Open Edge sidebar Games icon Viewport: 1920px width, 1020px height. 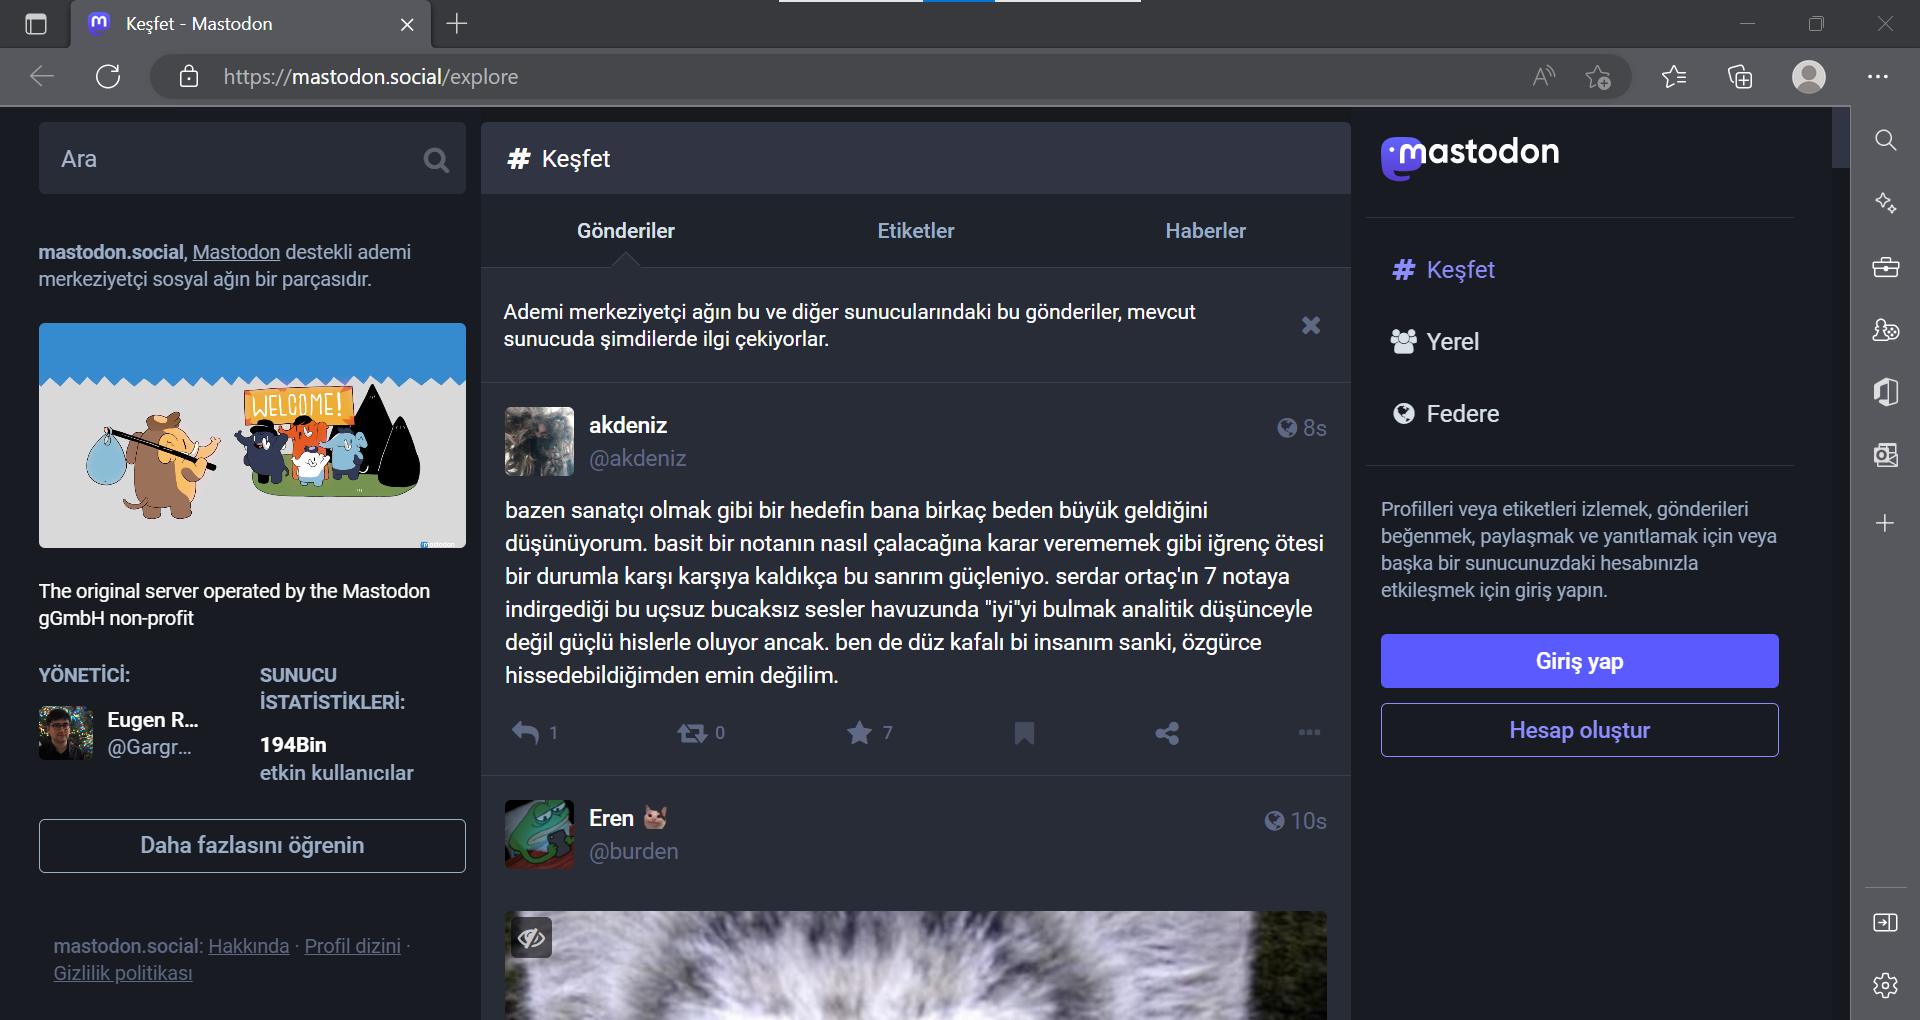[1886, 330]
